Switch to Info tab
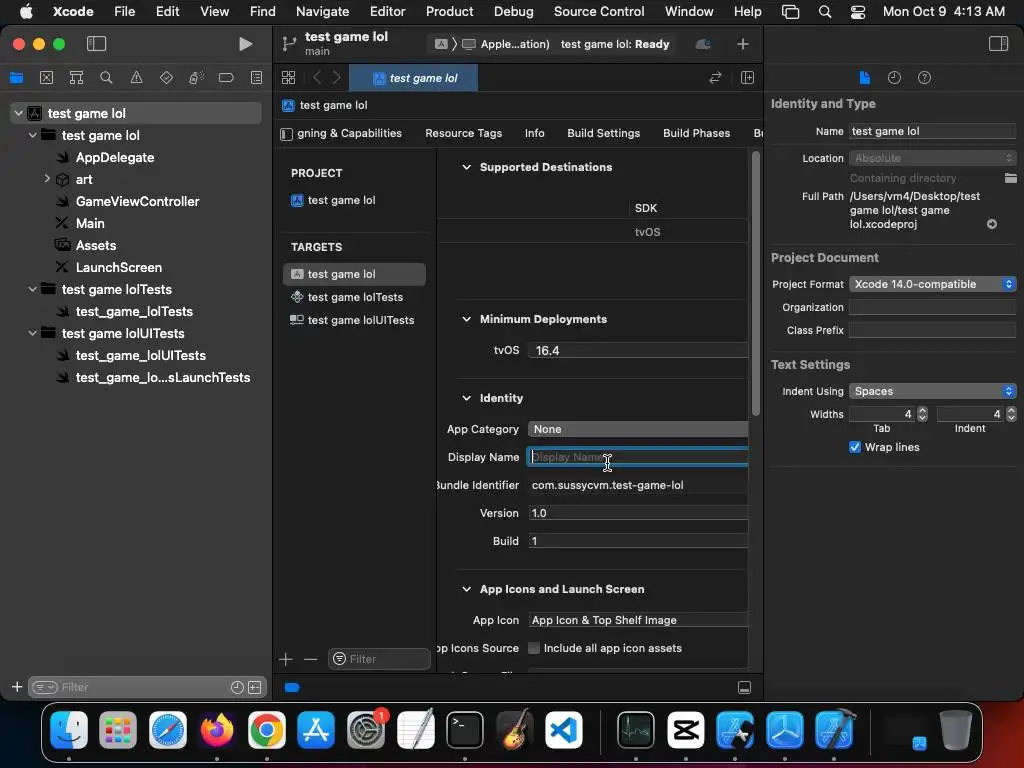This screenshot has width=1024, height=768. click(x=534, y=133)
